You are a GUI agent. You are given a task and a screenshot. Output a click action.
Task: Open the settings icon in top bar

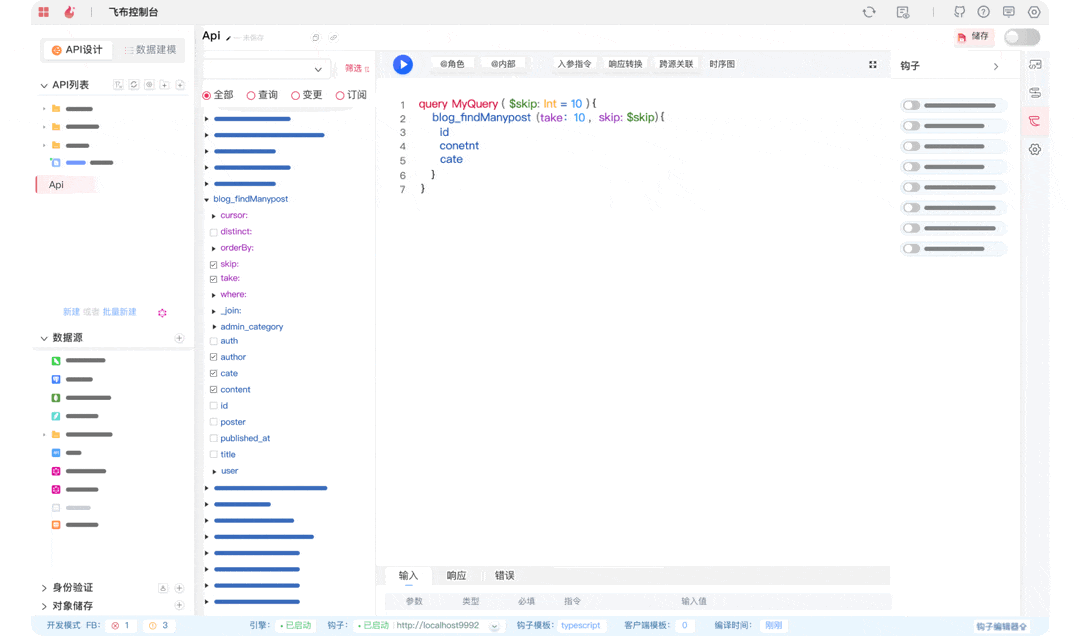pyautogui.click(x=1034, y=12)
